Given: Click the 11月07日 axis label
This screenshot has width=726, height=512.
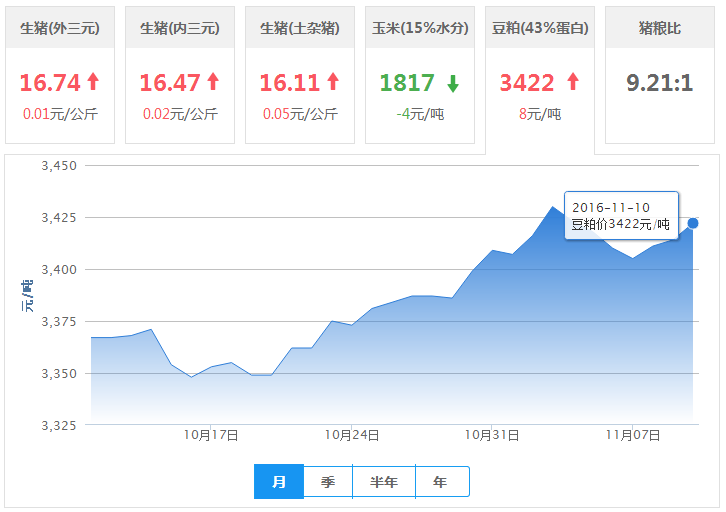Looking at the screenshot, I should [632, 435].
